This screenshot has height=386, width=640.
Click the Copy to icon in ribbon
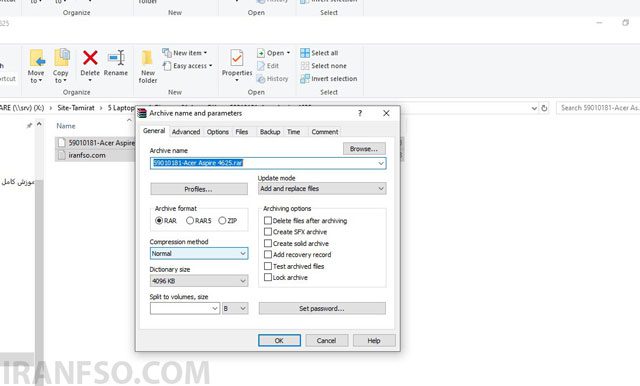pyautogui.click(x=61, y=58)
